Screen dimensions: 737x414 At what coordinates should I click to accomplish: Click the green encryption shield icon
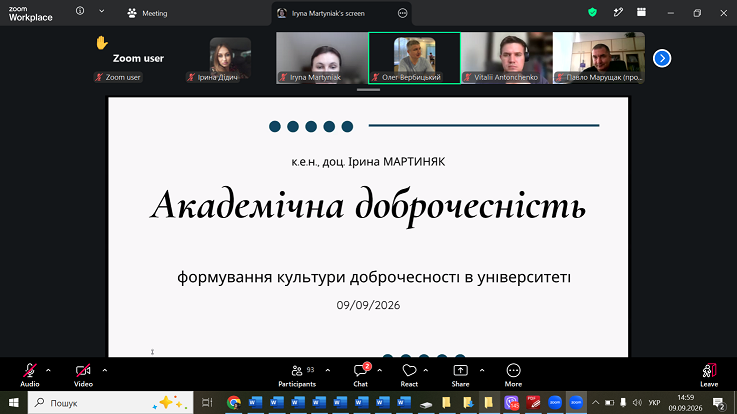[x=592, y=13]
